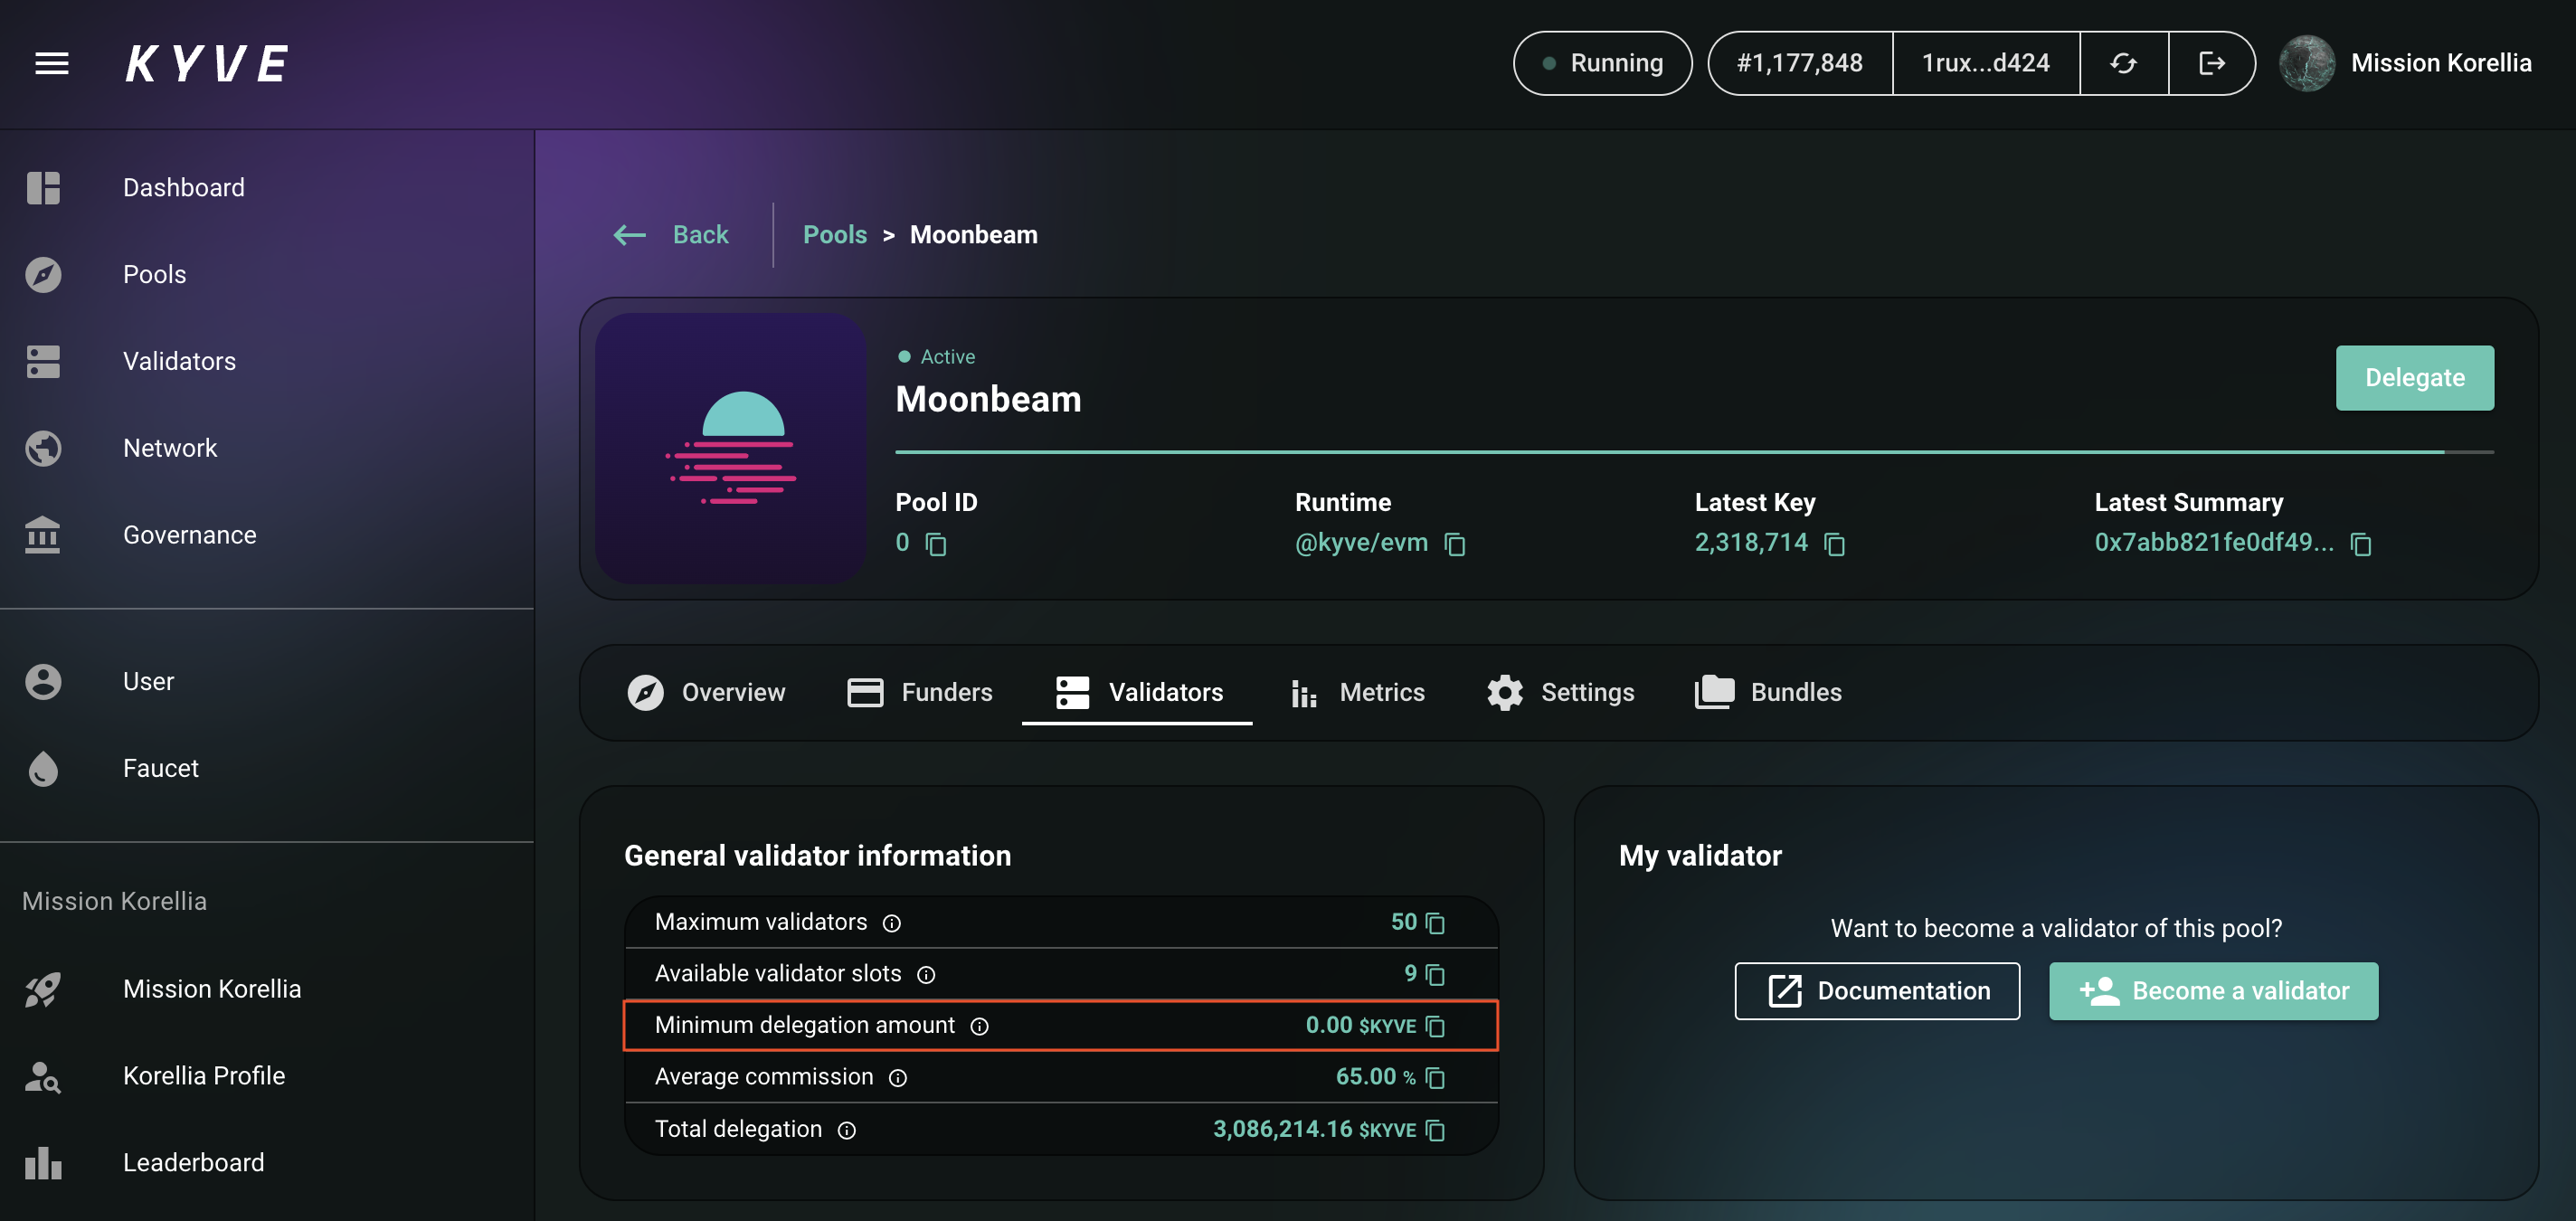Go to Pools breadcrumb link
This screenshot has width=2576, height=1221.
pyautogui.click(x=834, y=235)
